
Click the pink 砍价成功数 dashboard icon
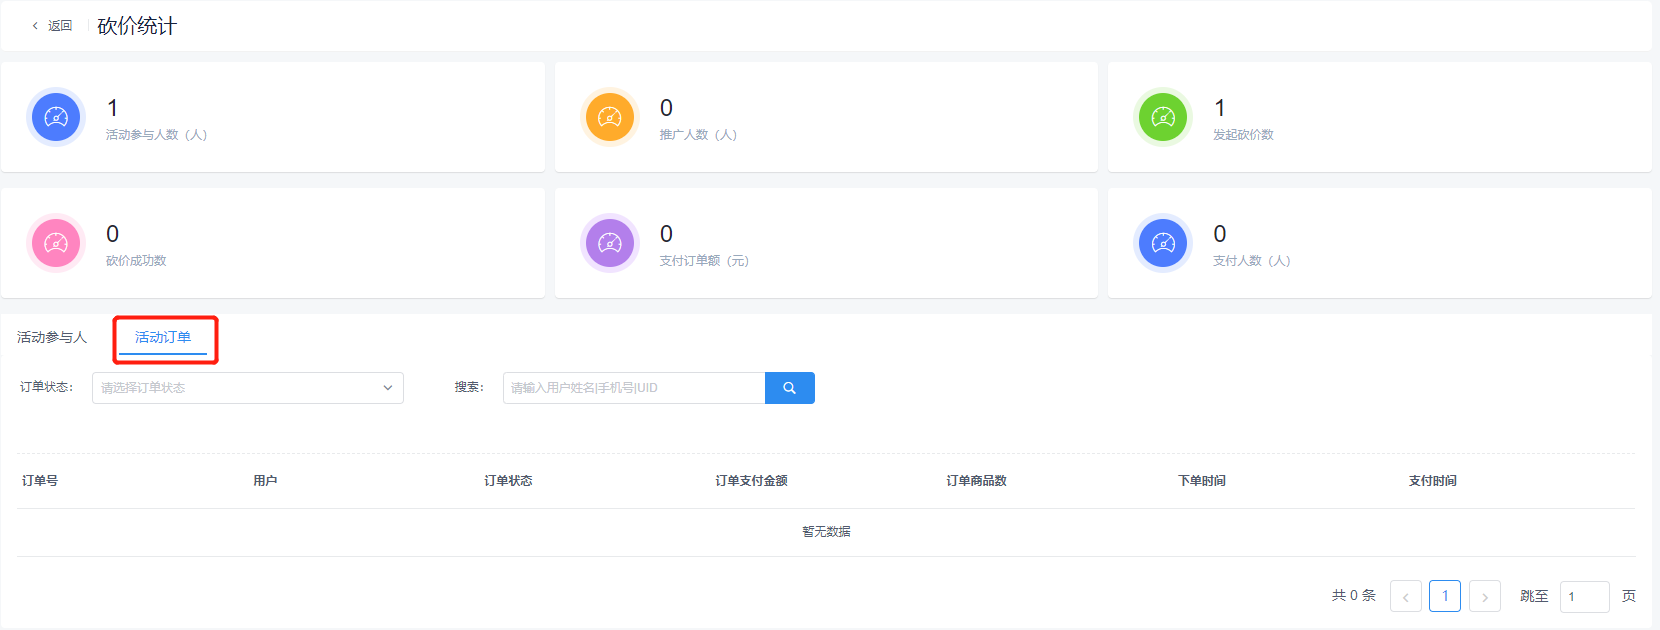point(56,243)
